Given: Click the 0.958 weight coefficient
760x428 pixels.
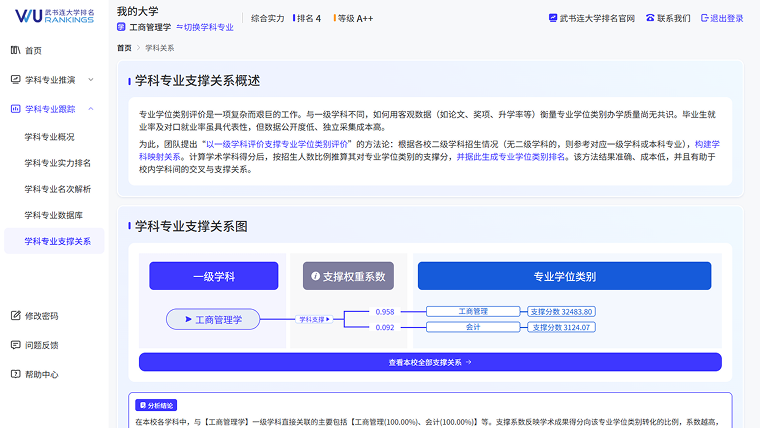Looking at the screenshot, I should pos(385,312).
